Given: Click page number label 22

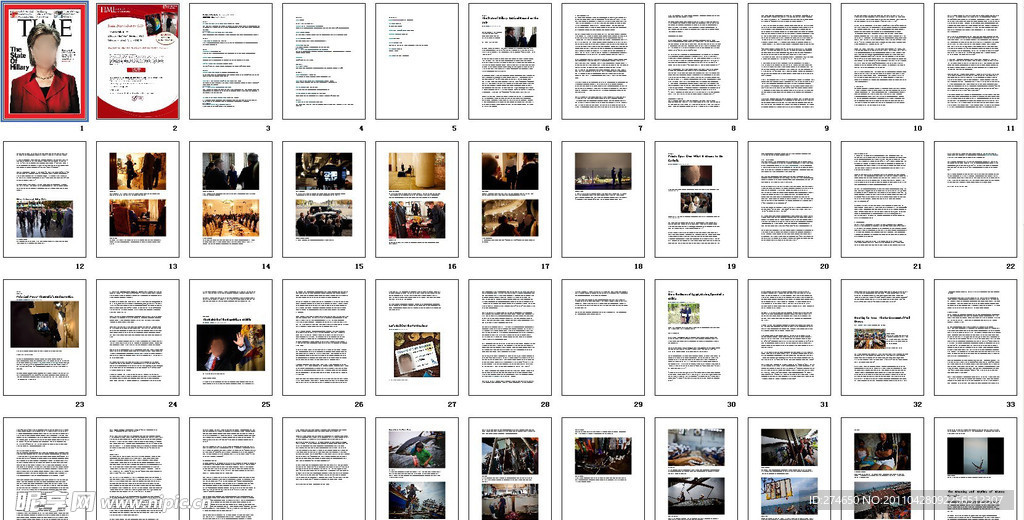Looking at the screenshot, I should pos(1010,266).
